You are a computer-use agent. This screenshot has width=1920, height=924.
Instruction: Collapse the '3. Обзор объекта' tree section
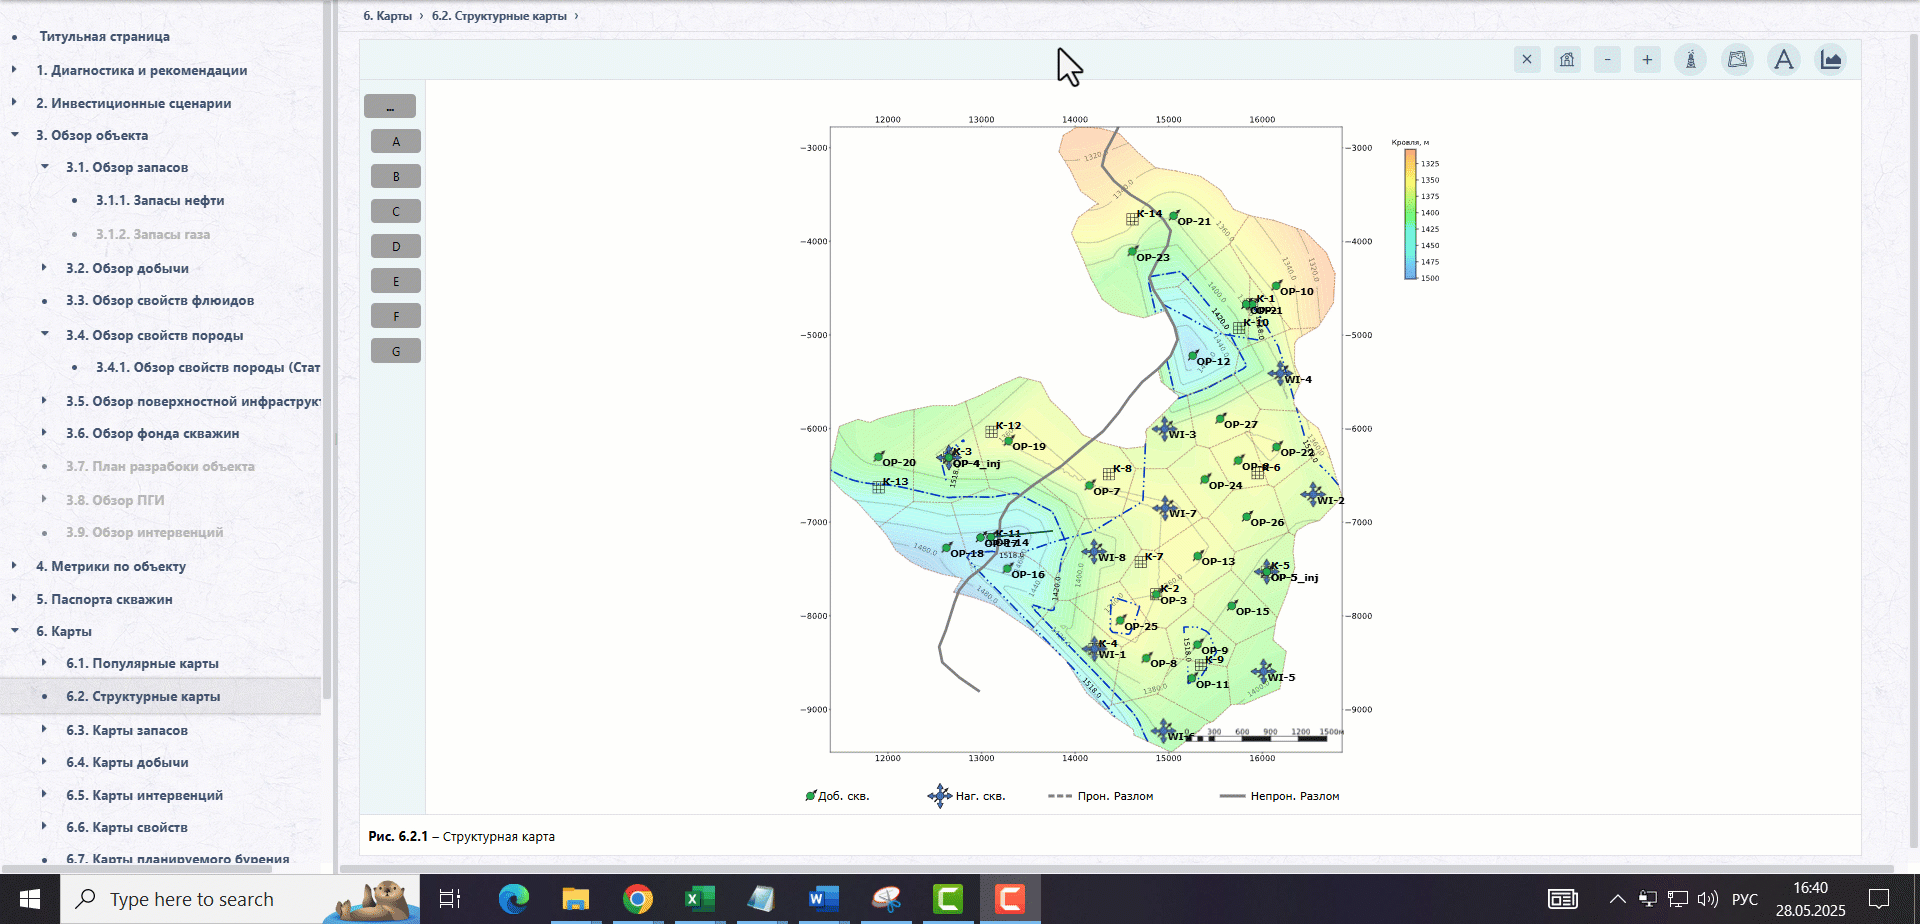pyautogui.click(x=15, y=135)
